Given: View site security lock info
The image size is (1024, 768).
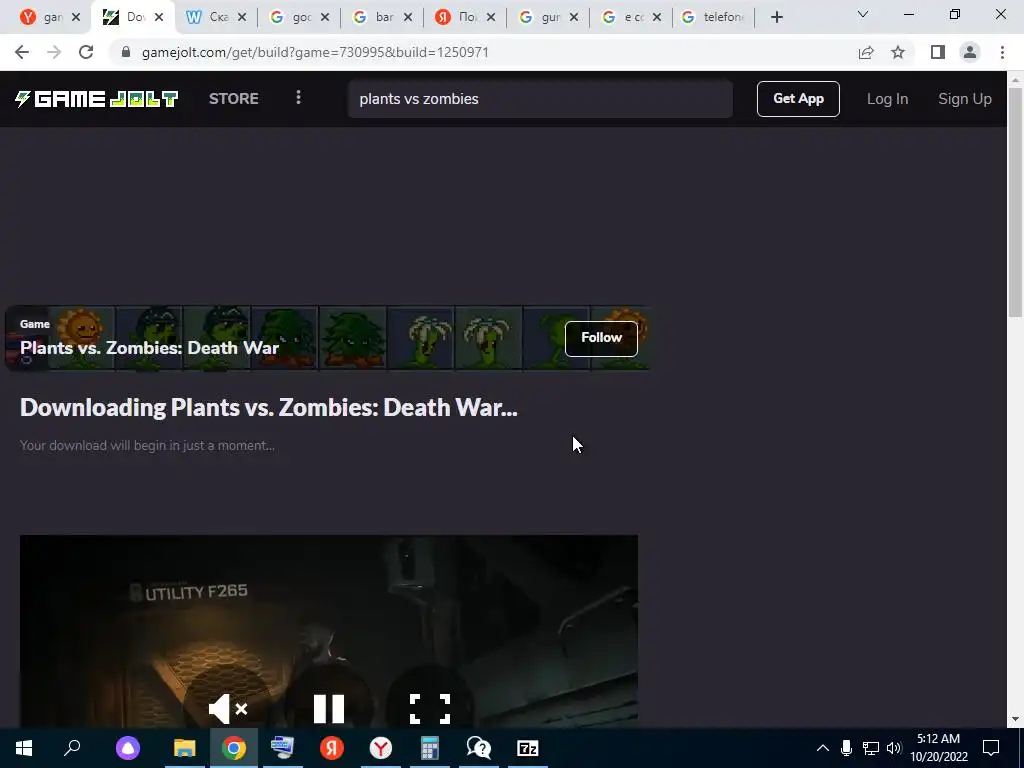Looking at the screenshot, I should (x=126, y=52).
